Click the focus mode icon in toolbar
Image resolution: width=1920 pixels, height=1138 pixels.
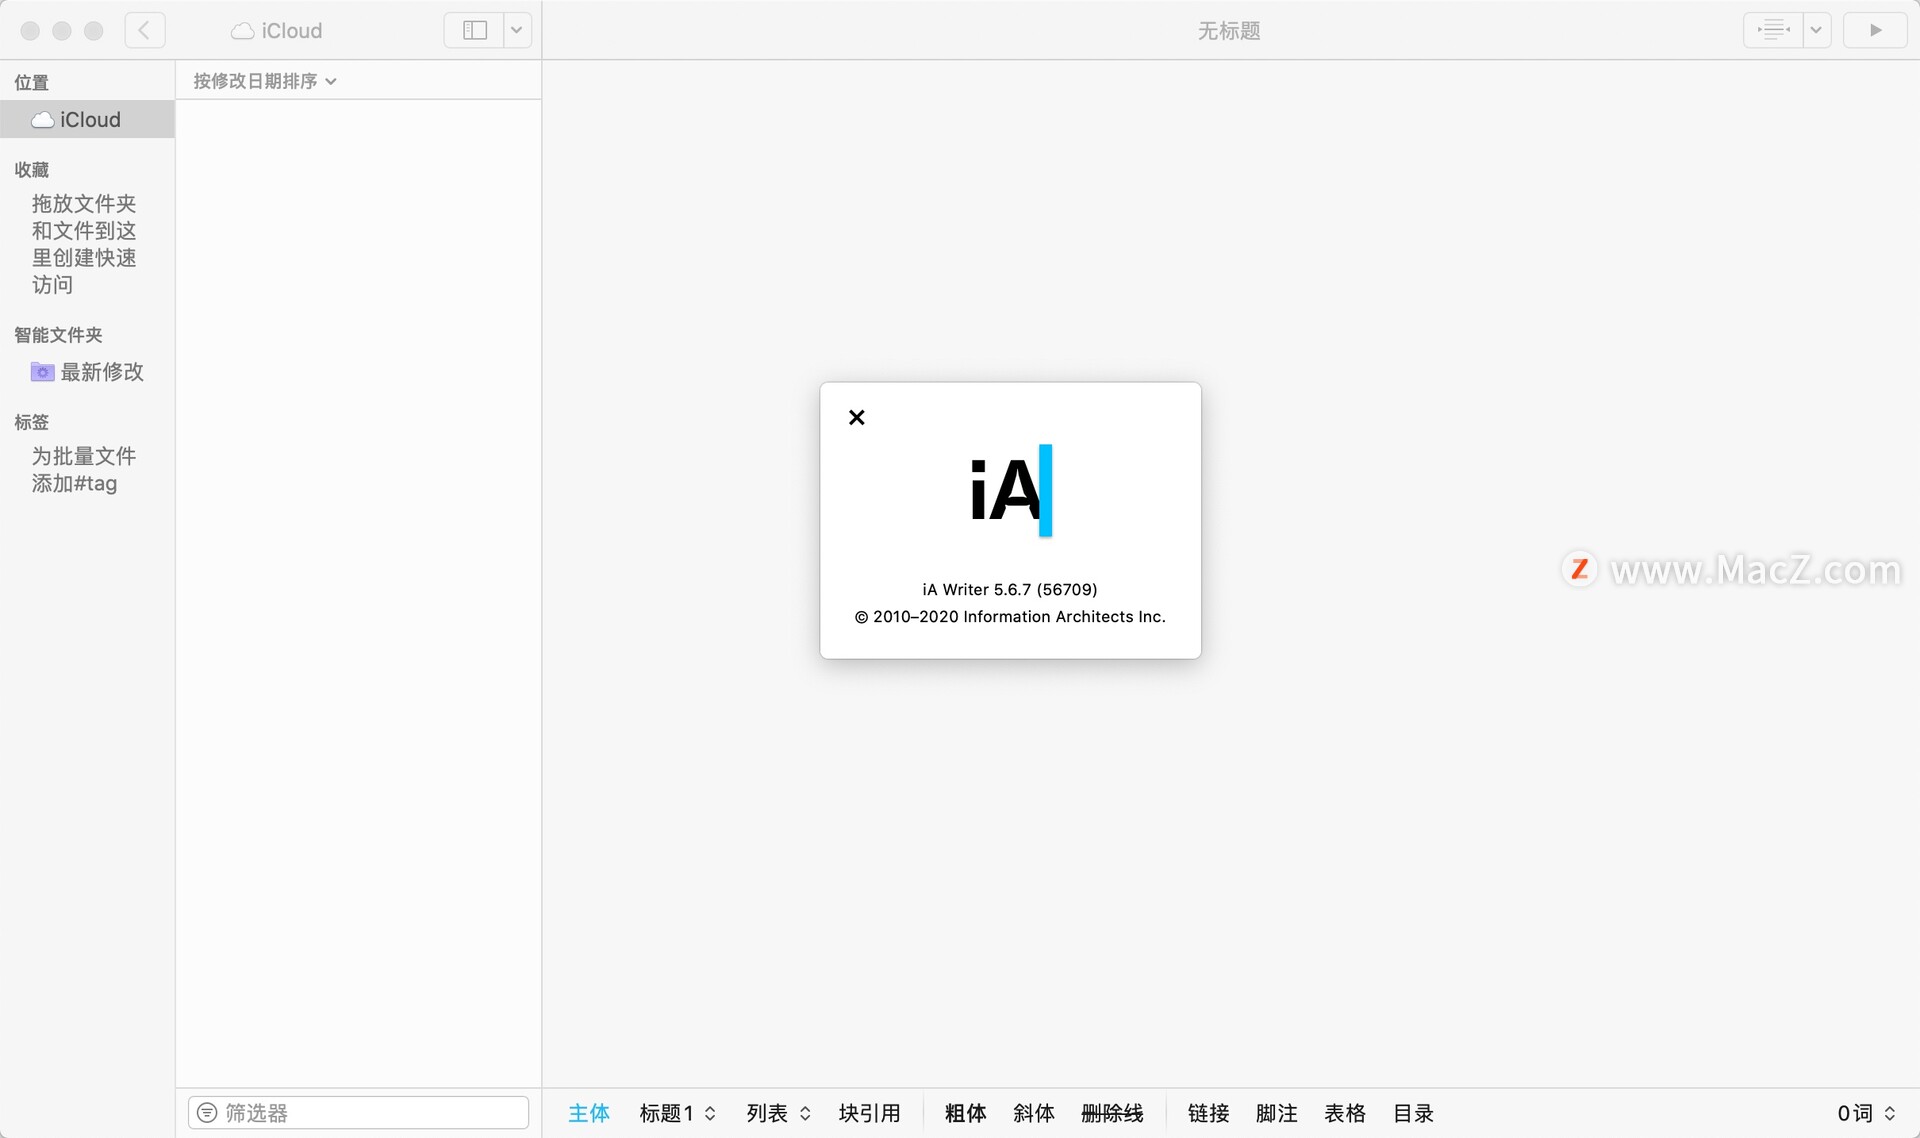(1773, 30)
